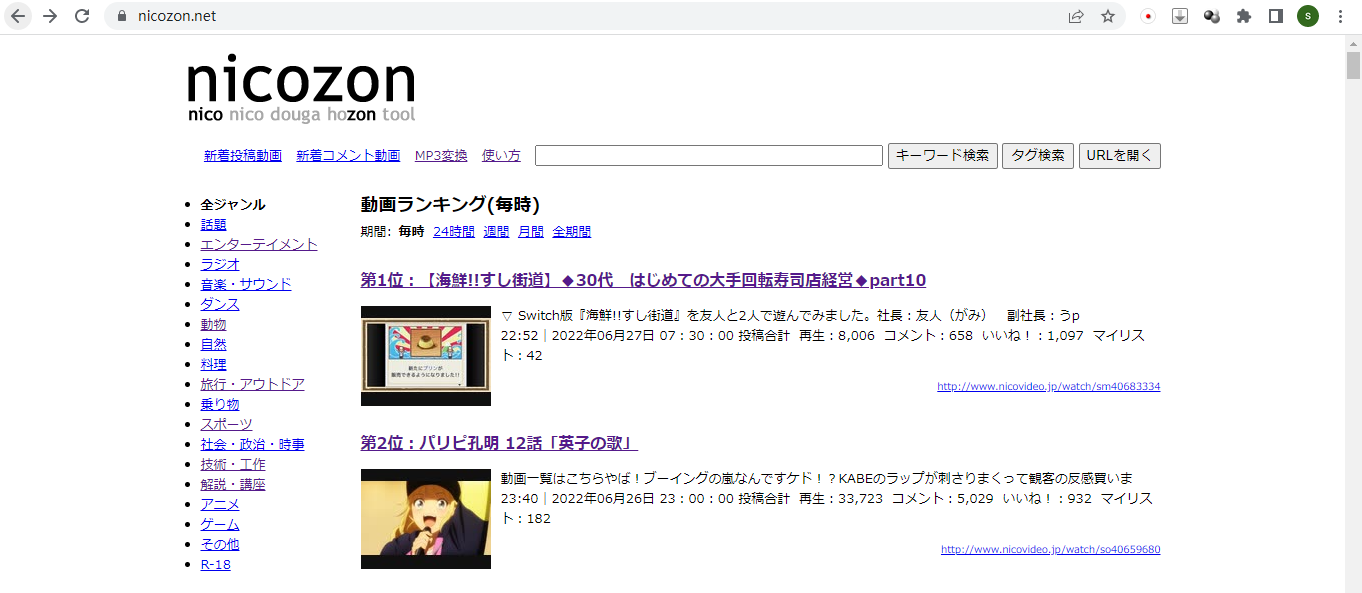Go back with the browser back arrow

coord(18,16)
